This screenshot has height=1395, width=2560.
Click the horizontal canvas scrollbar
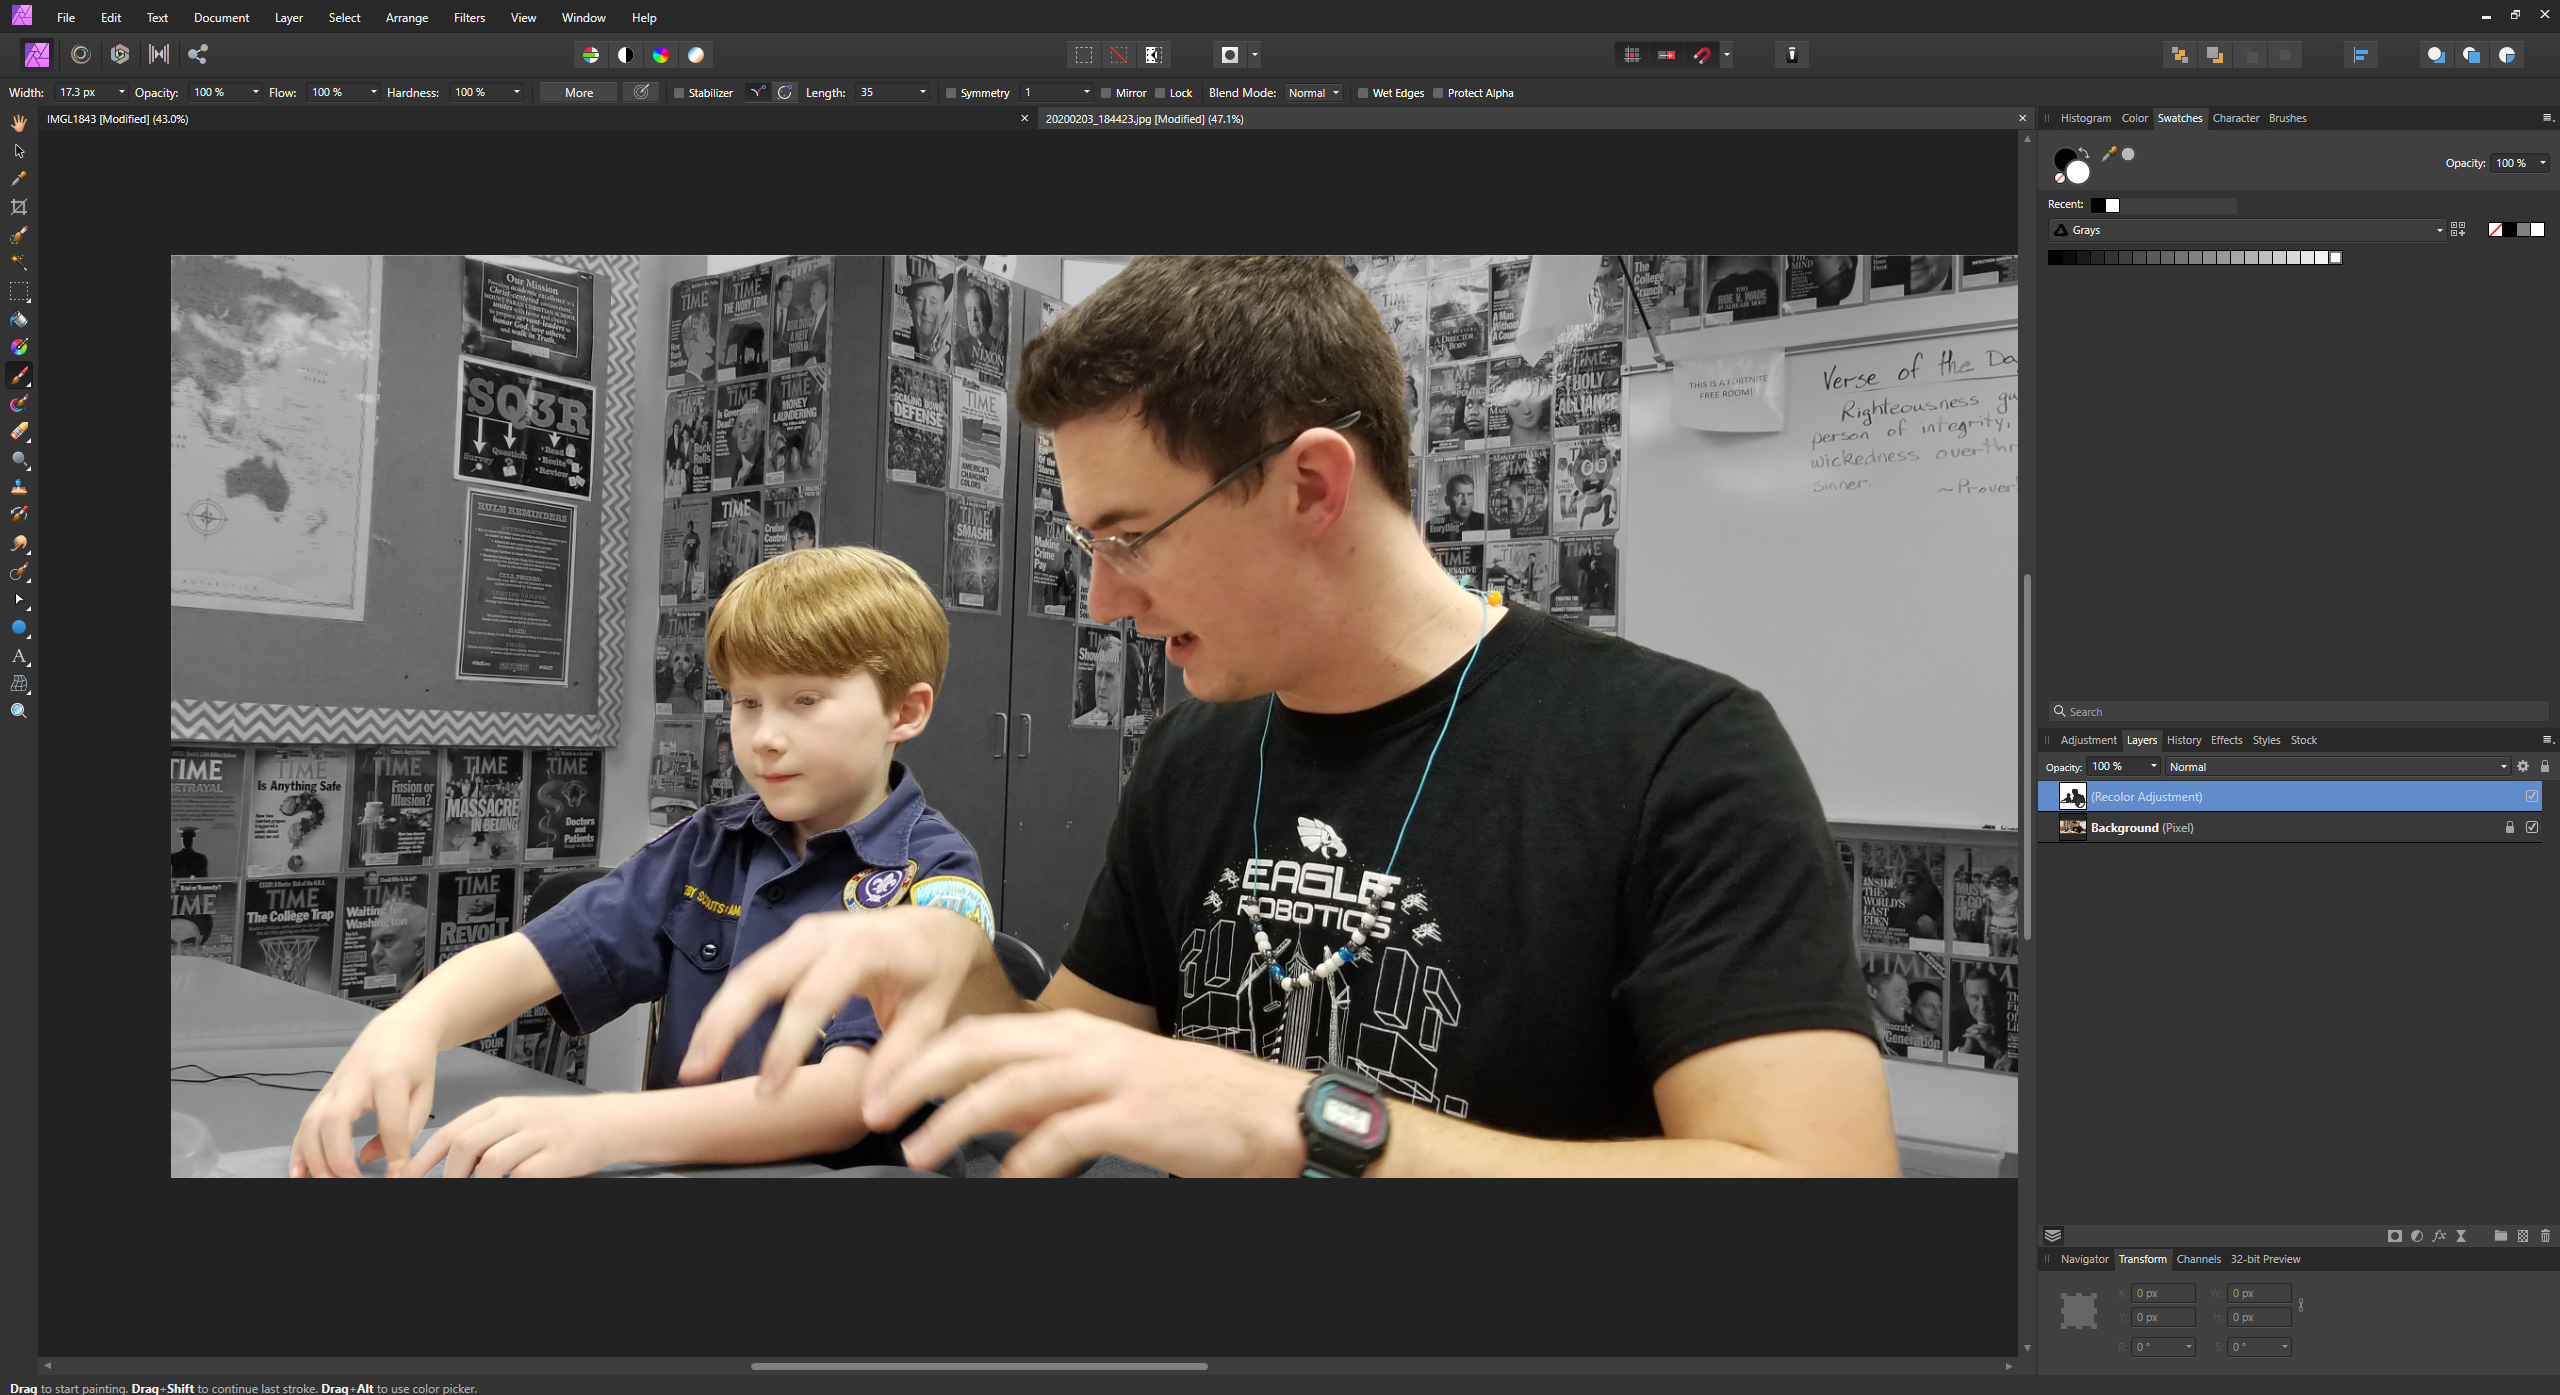click(x=979, y=1366)
